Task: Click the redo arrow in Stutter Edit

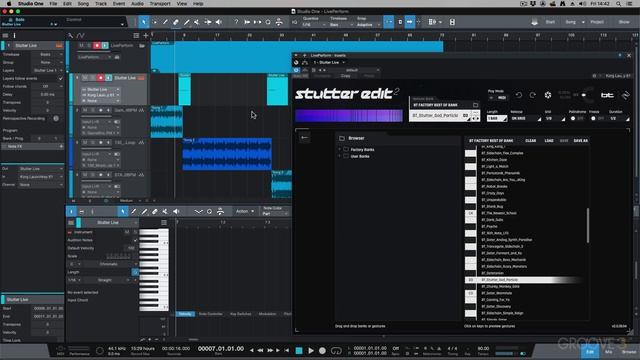Action: (533, 95)
